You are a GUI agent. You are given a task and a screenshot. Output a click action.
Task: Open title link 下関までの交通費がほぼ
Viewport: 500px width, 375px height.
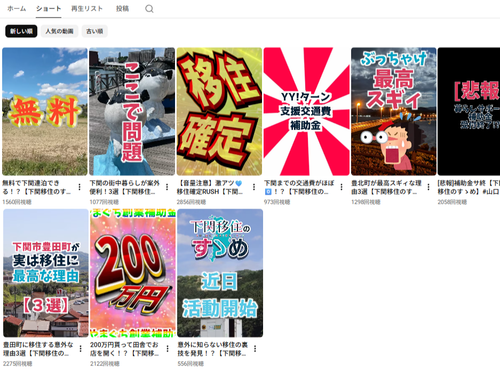click(x=299, y=187)
